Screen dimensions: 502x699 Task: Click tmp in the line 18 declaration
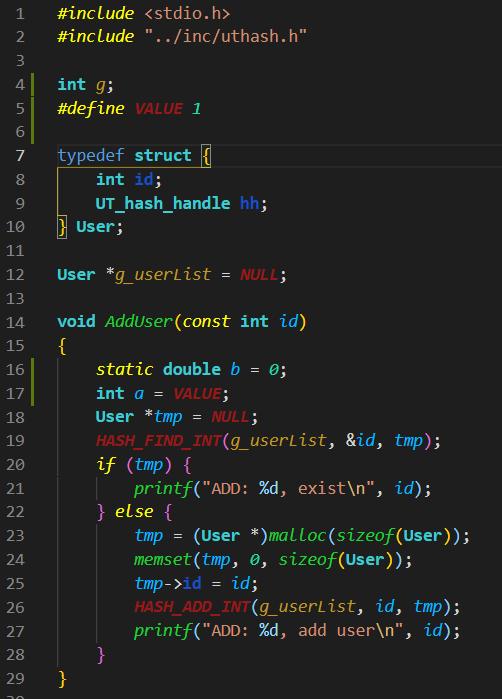[x=168, y=417]
